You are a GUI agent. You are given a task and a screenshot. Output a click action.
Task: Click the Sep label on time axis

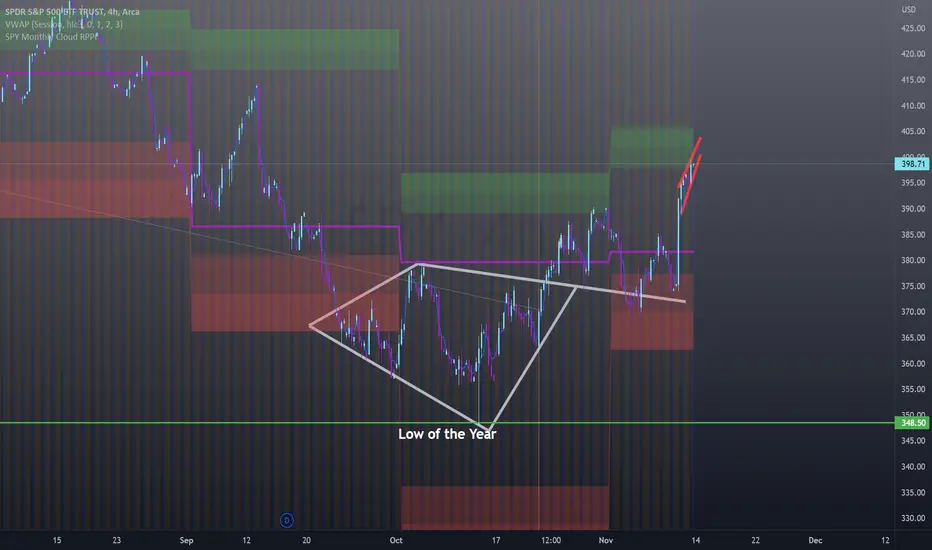click(x=187, y=540)
